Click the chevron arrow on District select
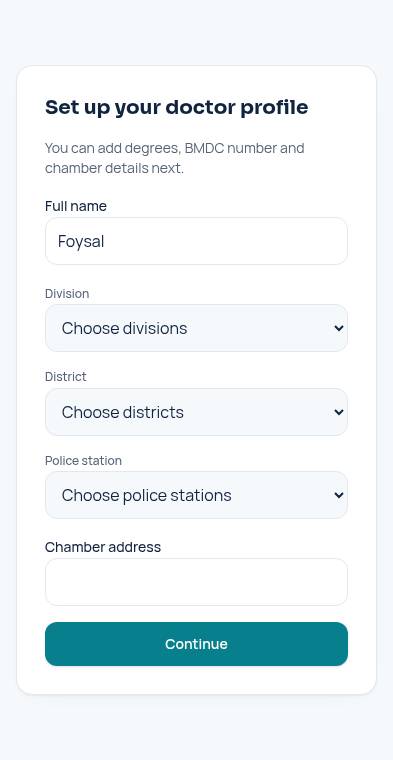Viewport: 393px width, 760px height. pos(339,412)
